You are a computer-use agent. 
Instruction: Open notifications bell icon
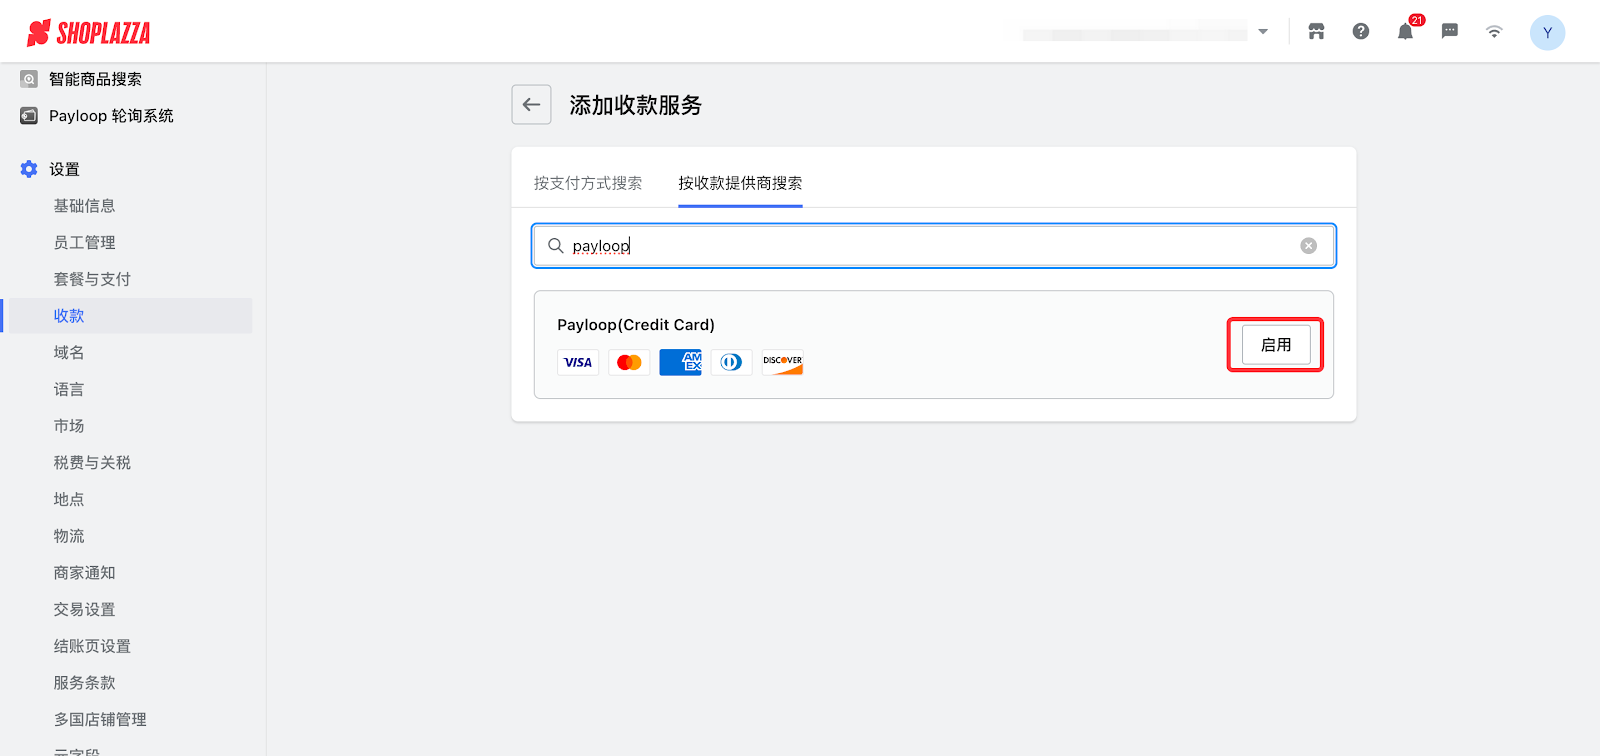pos(1405,32)
